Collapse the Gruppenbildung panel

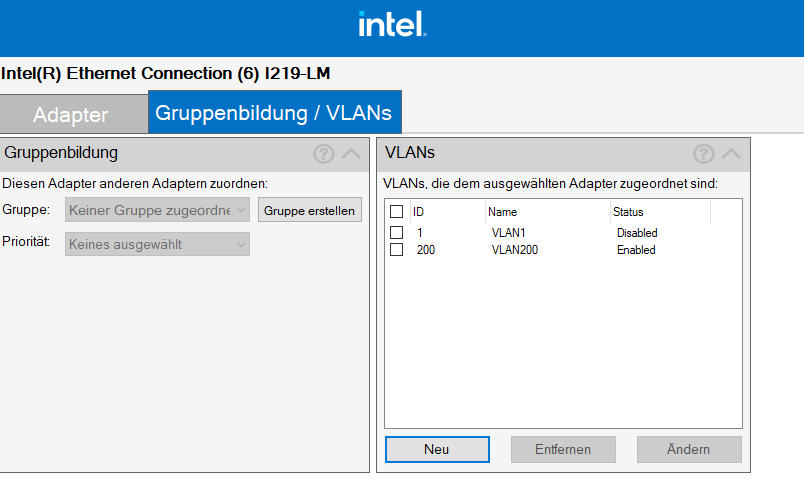(x=351, y=153)
